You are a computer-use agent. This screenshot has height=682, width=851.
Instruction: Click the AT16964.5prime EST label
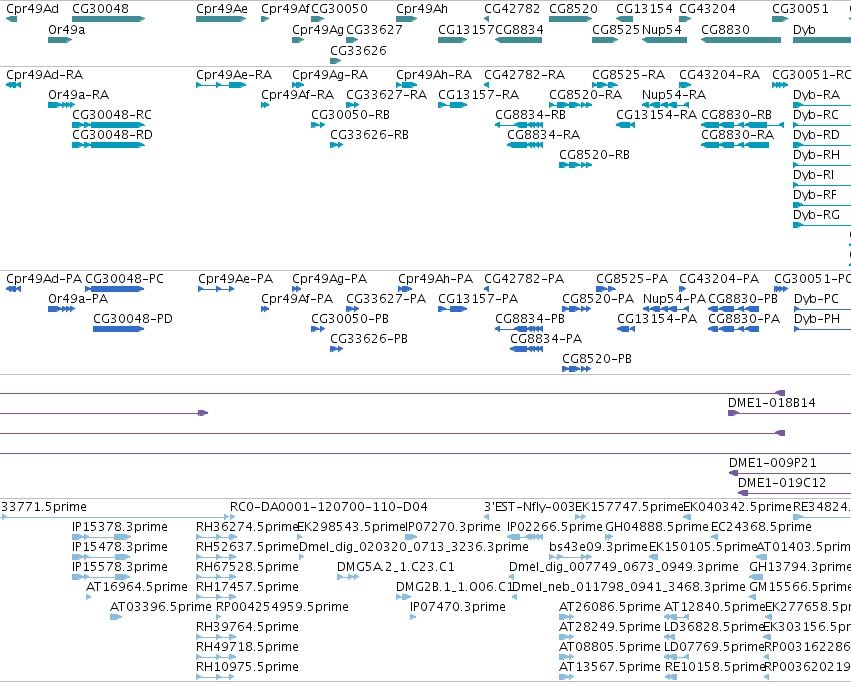click(x=136, y=587)
